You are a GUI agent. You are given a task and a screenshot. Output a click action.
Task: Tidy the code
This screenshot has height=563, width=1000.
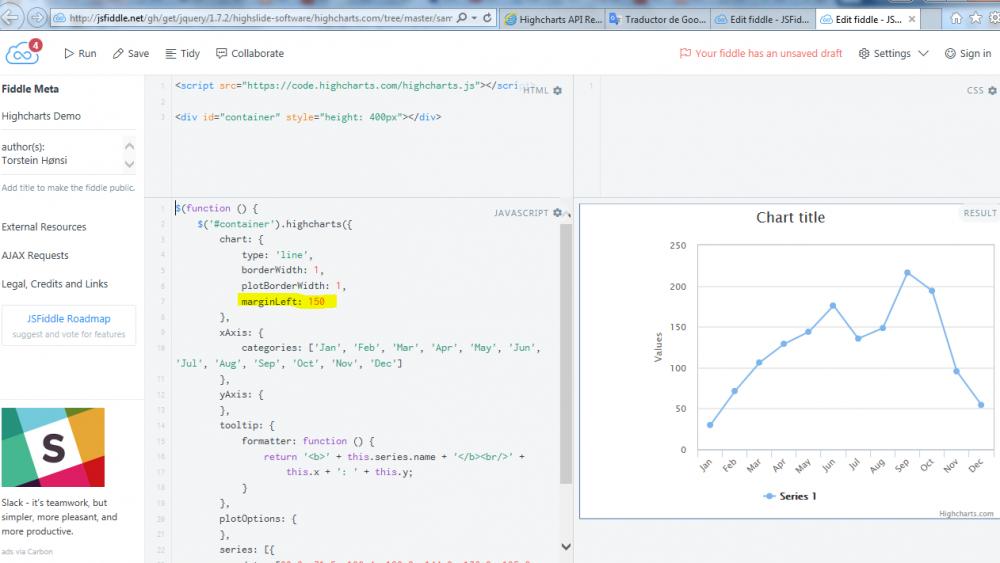tap(182, 54)
